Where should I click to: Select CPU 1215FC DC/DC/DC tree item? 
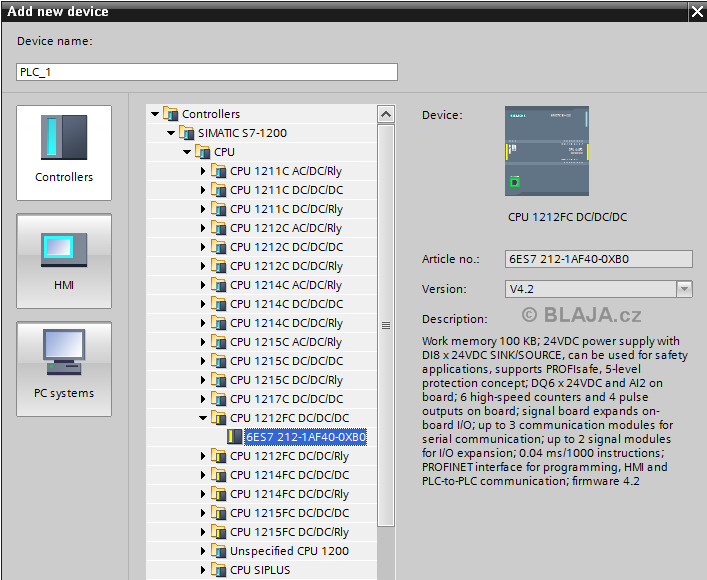(289, 513)
